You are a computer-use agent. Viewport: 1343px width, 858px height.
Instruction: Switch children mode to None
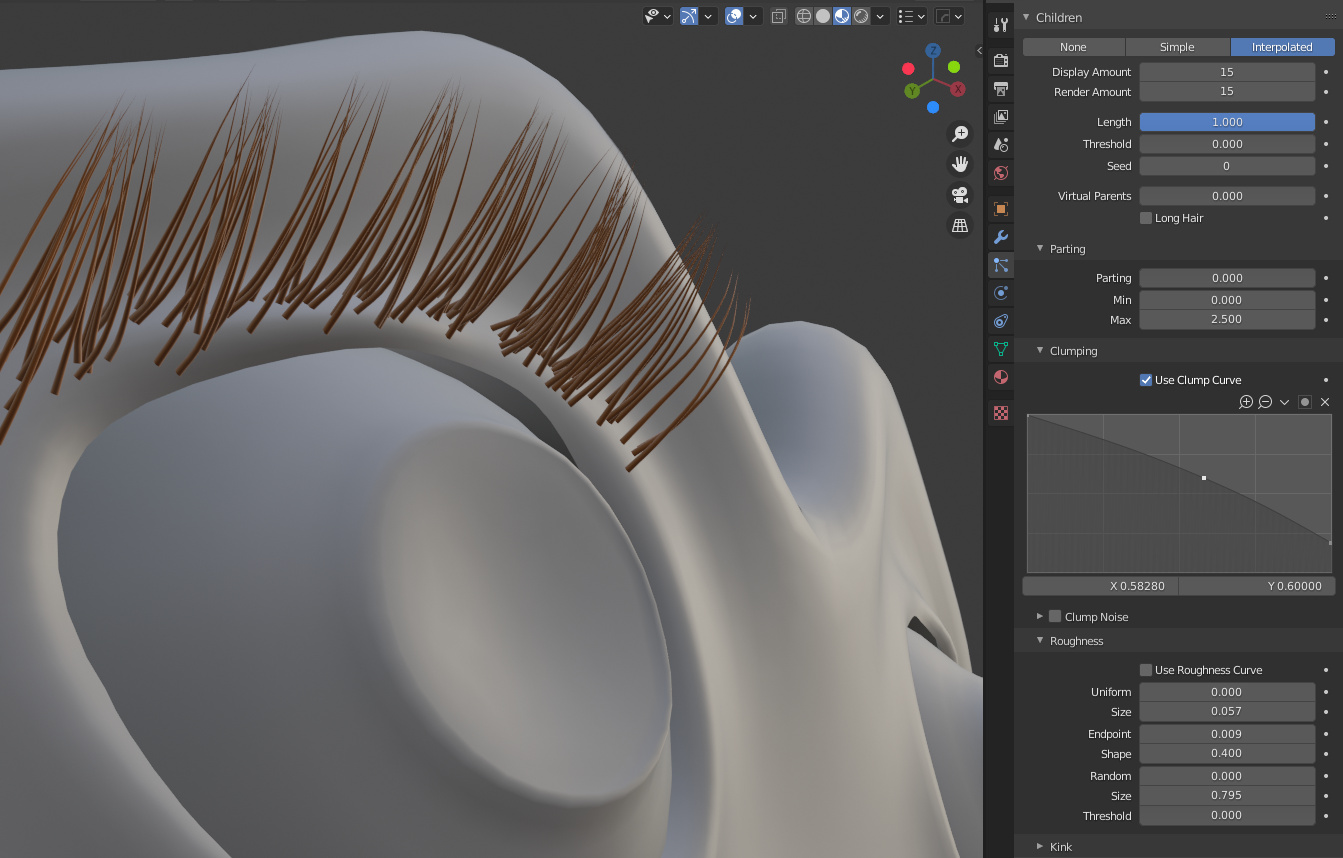pyautogui.click(x=1072, y=46)
